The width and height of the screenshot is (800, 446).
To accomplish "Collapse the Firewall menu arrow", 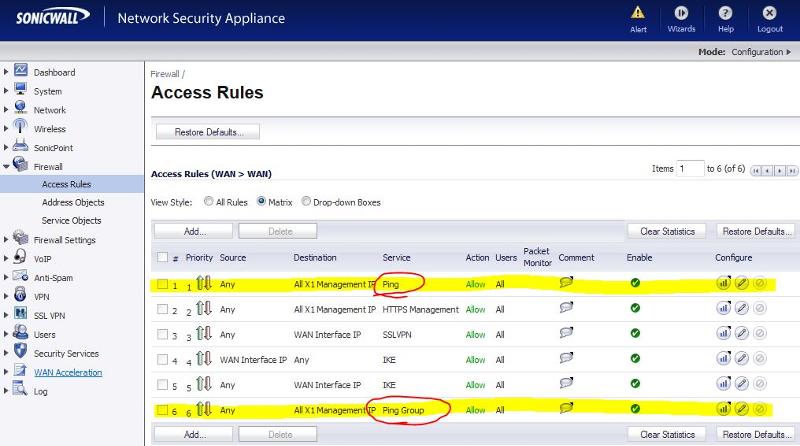I will click(x=6, y=166).
